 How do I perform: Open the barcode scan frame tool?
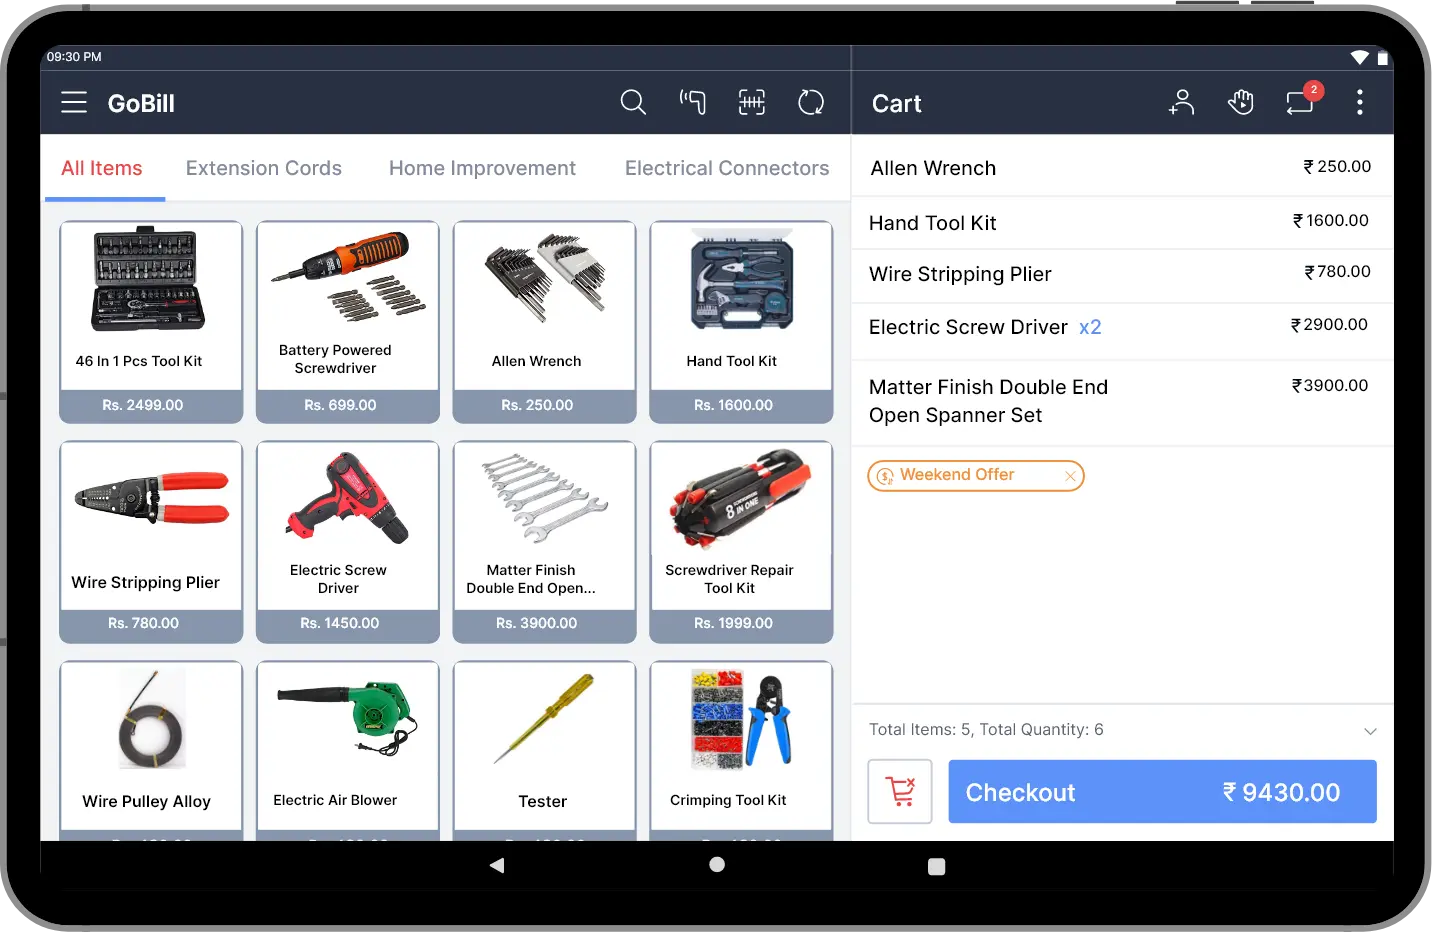tap(751, 102)
